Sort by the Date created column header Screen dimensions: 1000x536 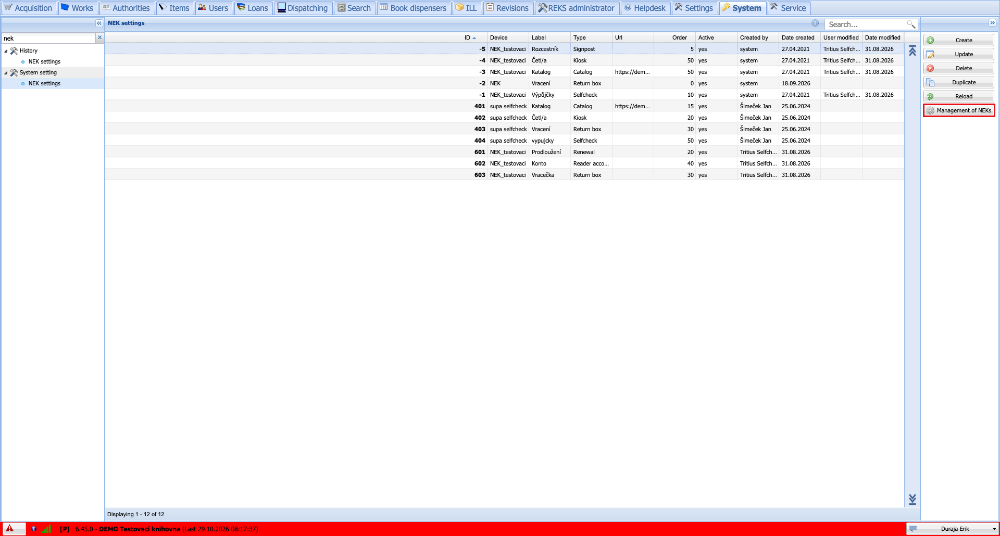tap(799, 38)
